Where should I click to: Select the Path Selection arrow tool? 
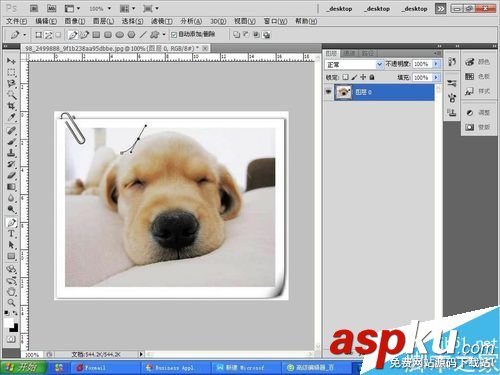click(x=11, y=245)
